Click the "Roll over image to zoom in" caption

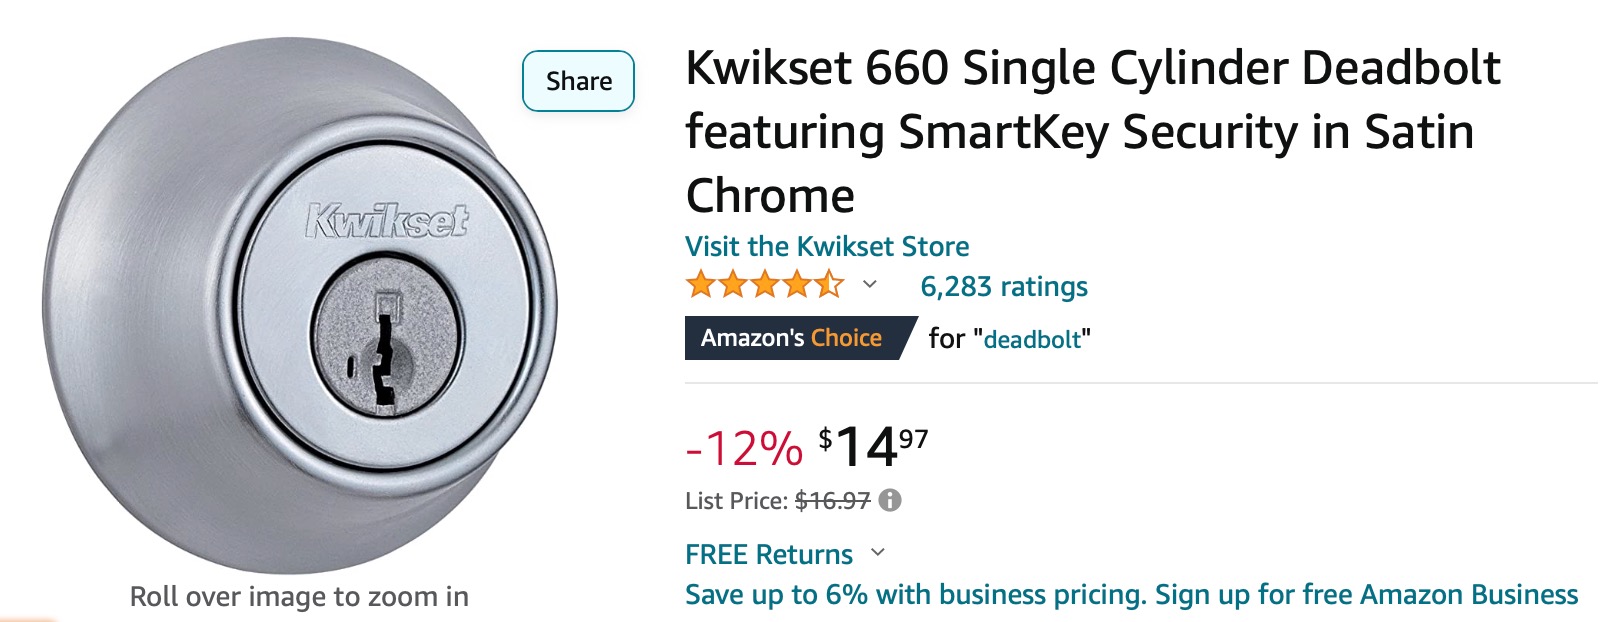tap(299, 597)
